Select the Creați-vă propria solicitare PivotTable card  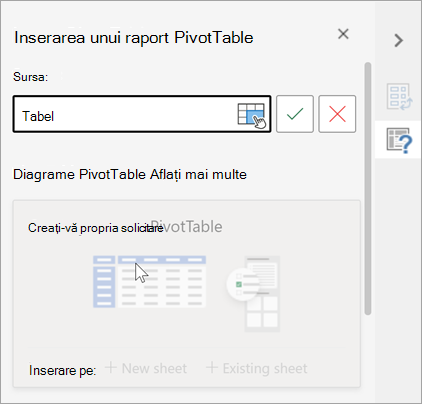coord(187,294)
